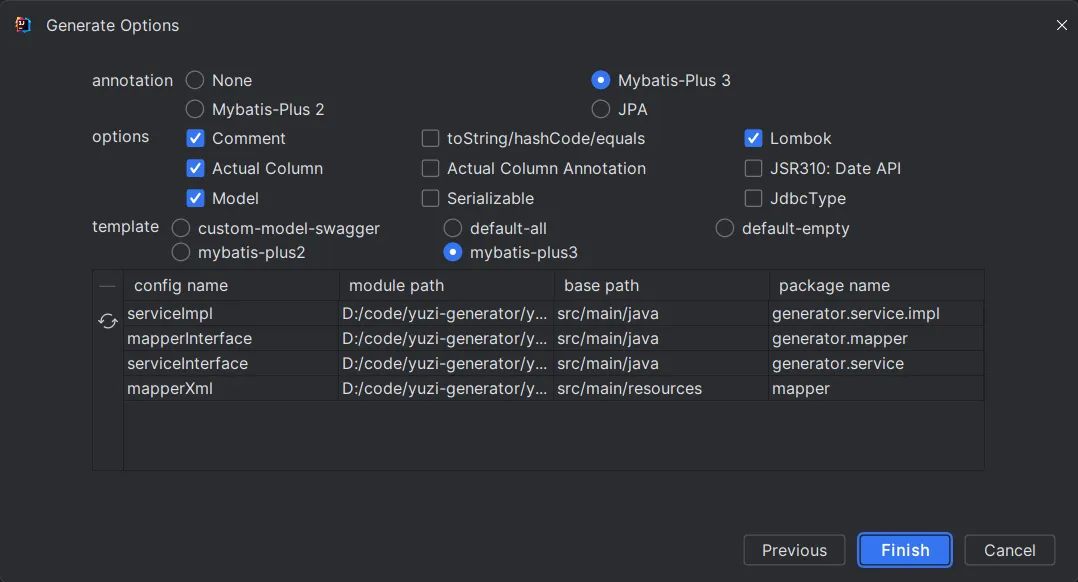Select the default-all template

tap(453, 229)
